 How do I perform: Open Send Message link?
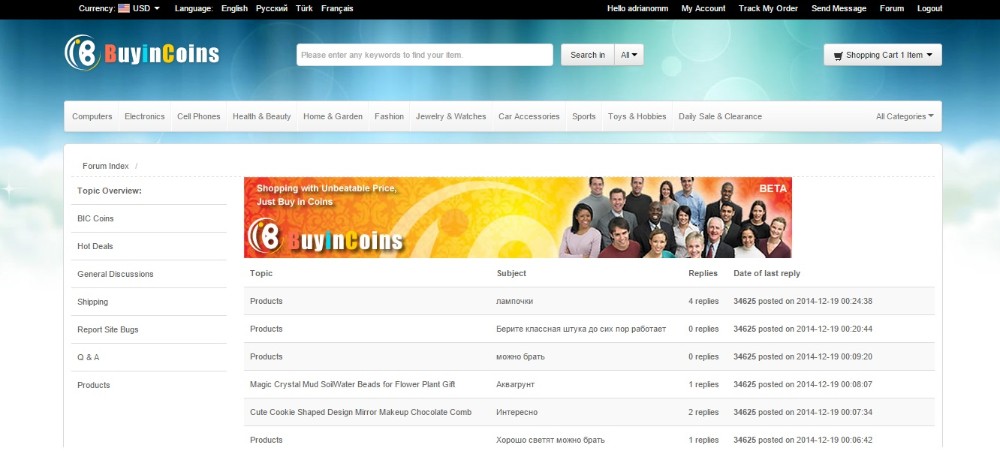pyautogui.click(x=839, y=8)
